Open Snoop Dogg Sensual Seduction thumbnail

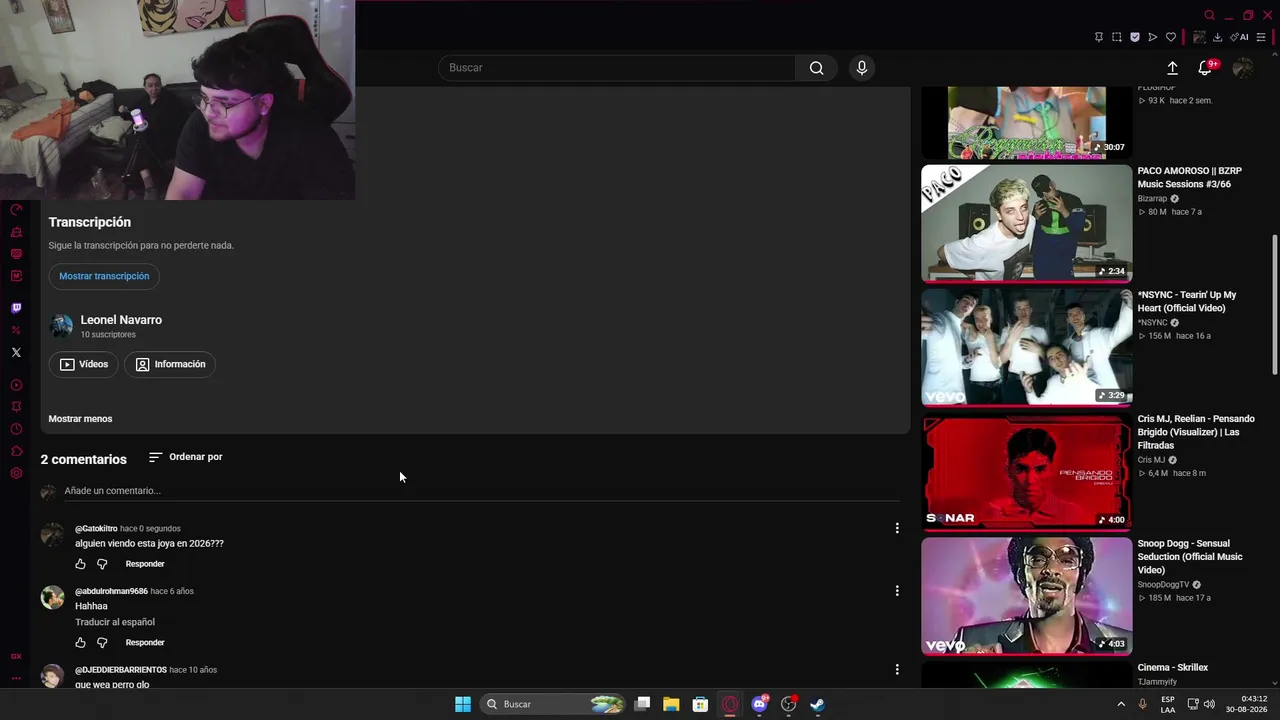(x=1026, y=596)
